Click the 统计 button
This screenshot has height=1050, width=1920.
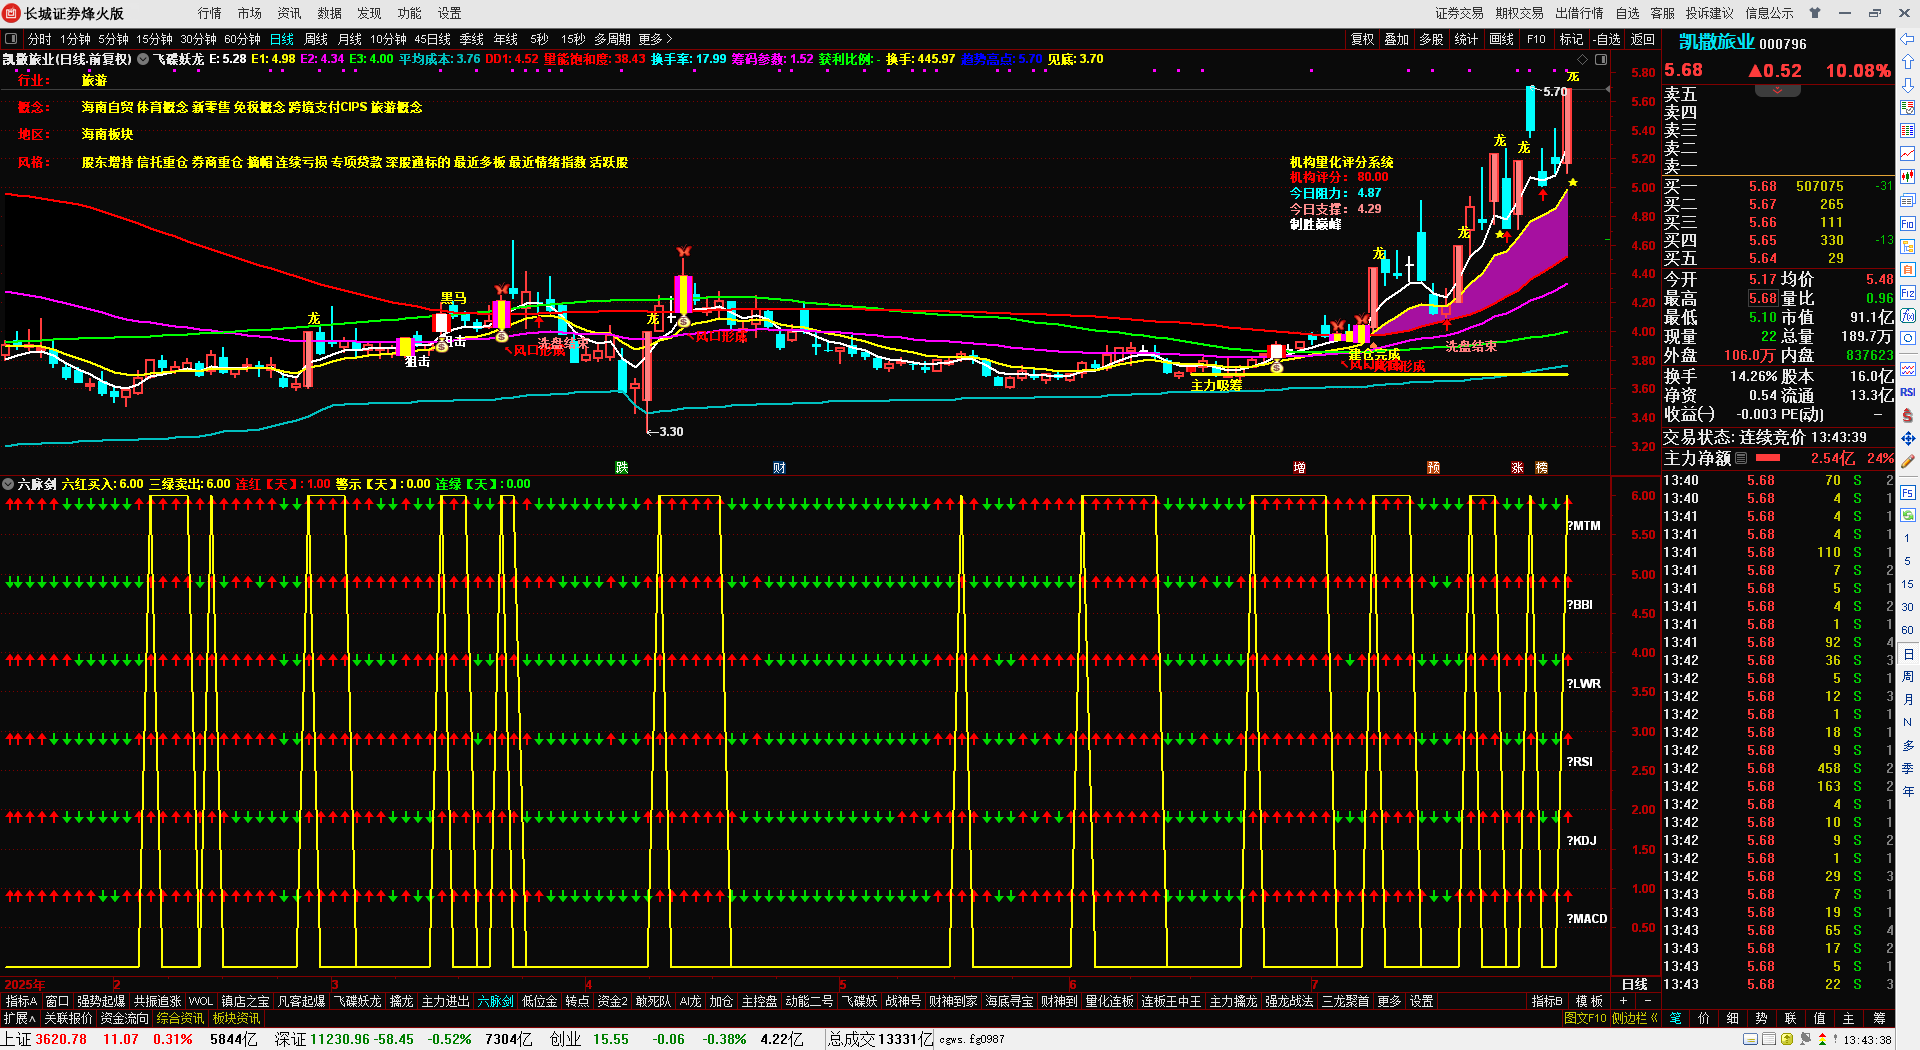[1467, 39]
